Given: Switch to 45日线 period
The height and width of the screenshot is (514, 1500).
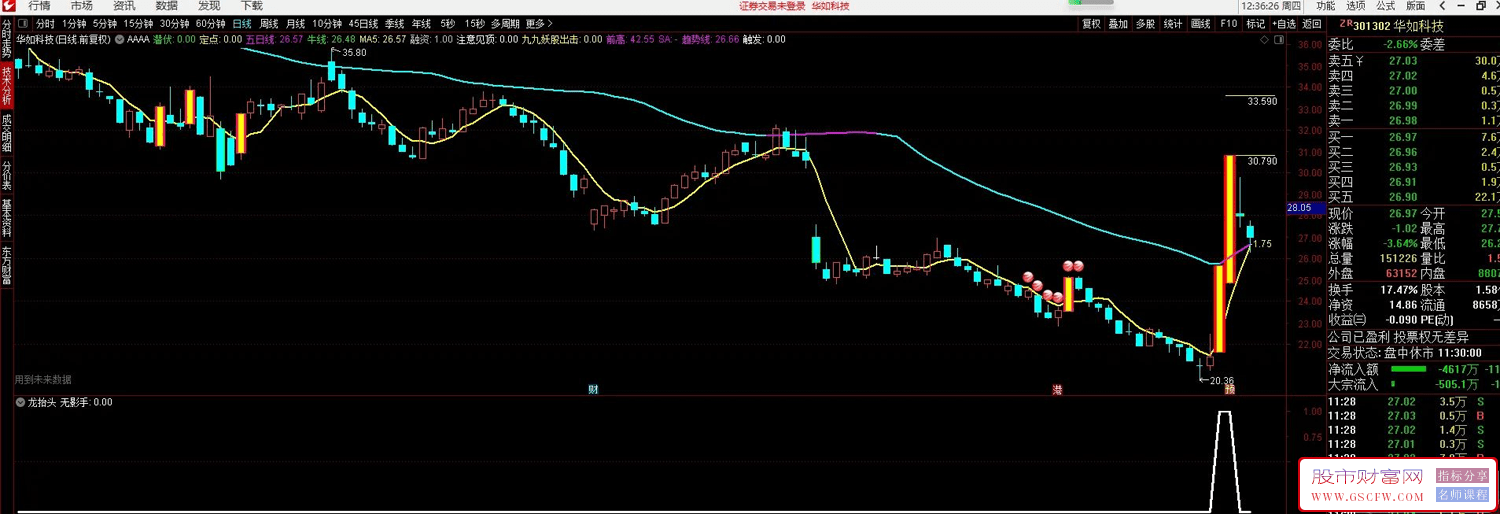Looking at the screenshot, I should [363, 23].
